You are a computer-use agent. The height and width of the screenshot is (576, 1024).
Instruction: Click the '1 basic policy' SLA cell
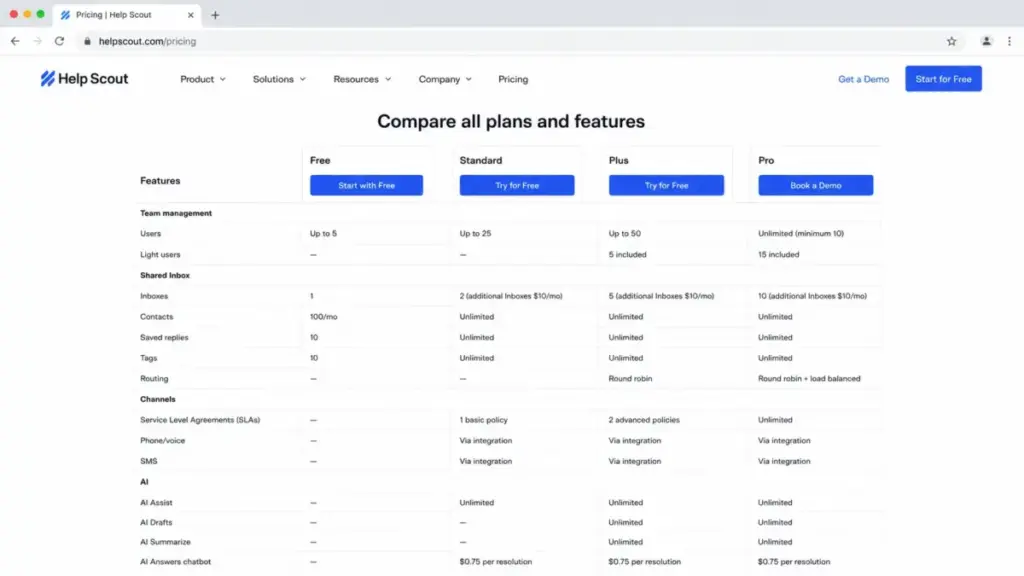click(483, 420)
